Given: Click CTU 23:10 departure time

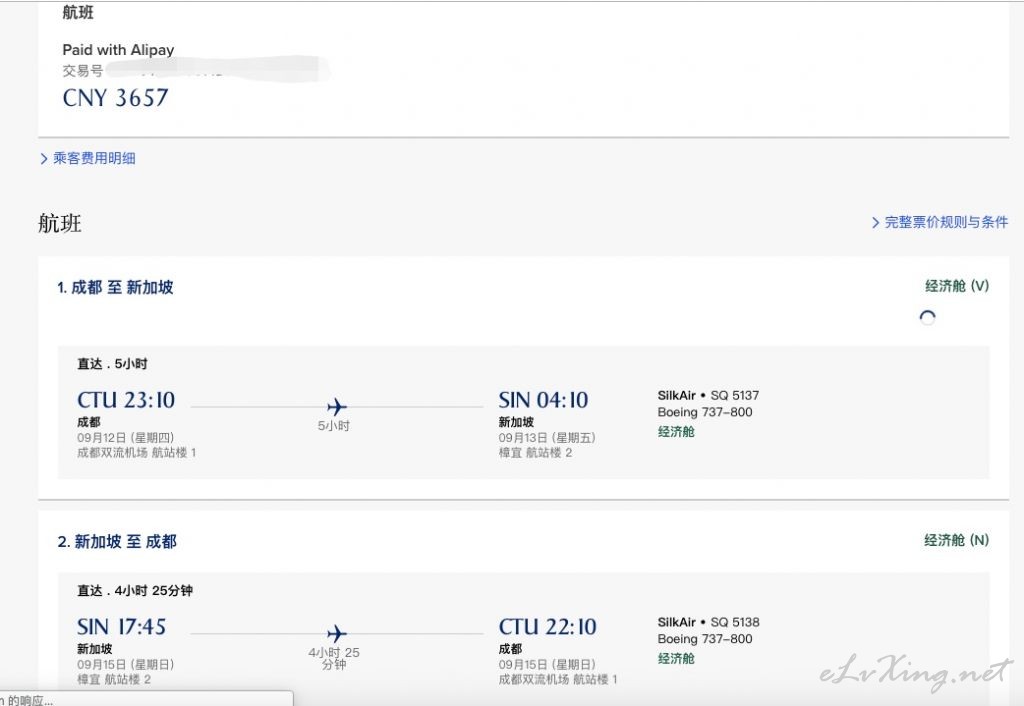Looking at the screenshot, I should 126,400.
